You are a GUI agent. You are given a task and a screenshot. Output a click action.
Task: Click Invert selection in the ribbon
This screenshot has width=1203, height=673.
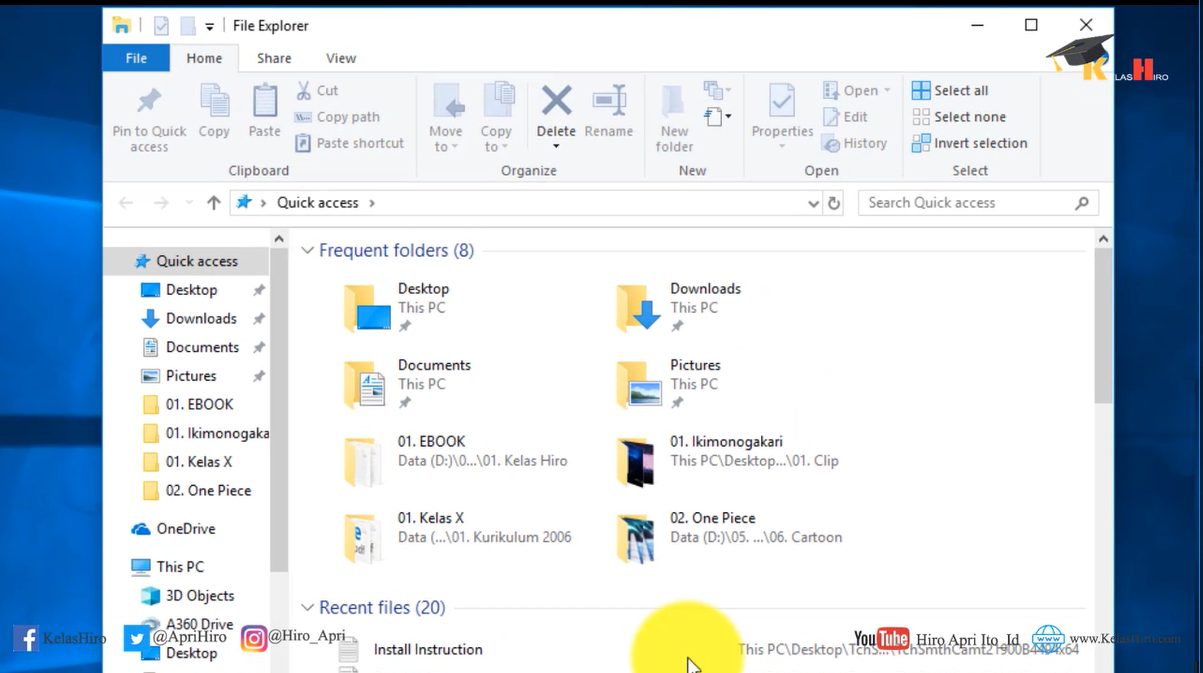[969, 143]
